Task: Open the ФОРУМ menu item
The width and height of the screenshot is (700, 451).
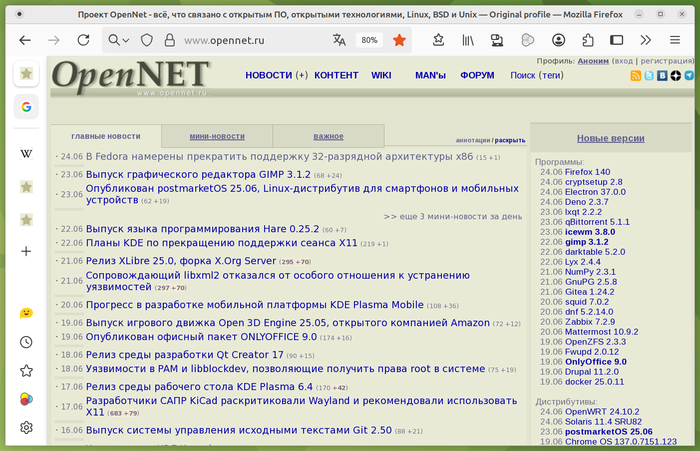Action: pos(477,75)
